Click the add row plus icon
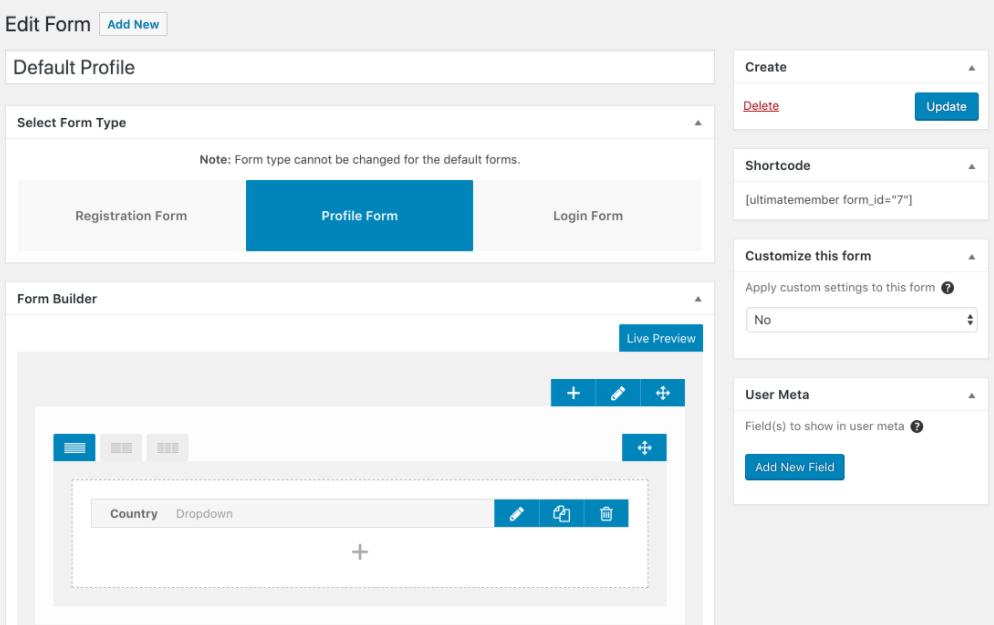Screen dimensions: 994x625 pyautogui.click(x=573, y=393)
